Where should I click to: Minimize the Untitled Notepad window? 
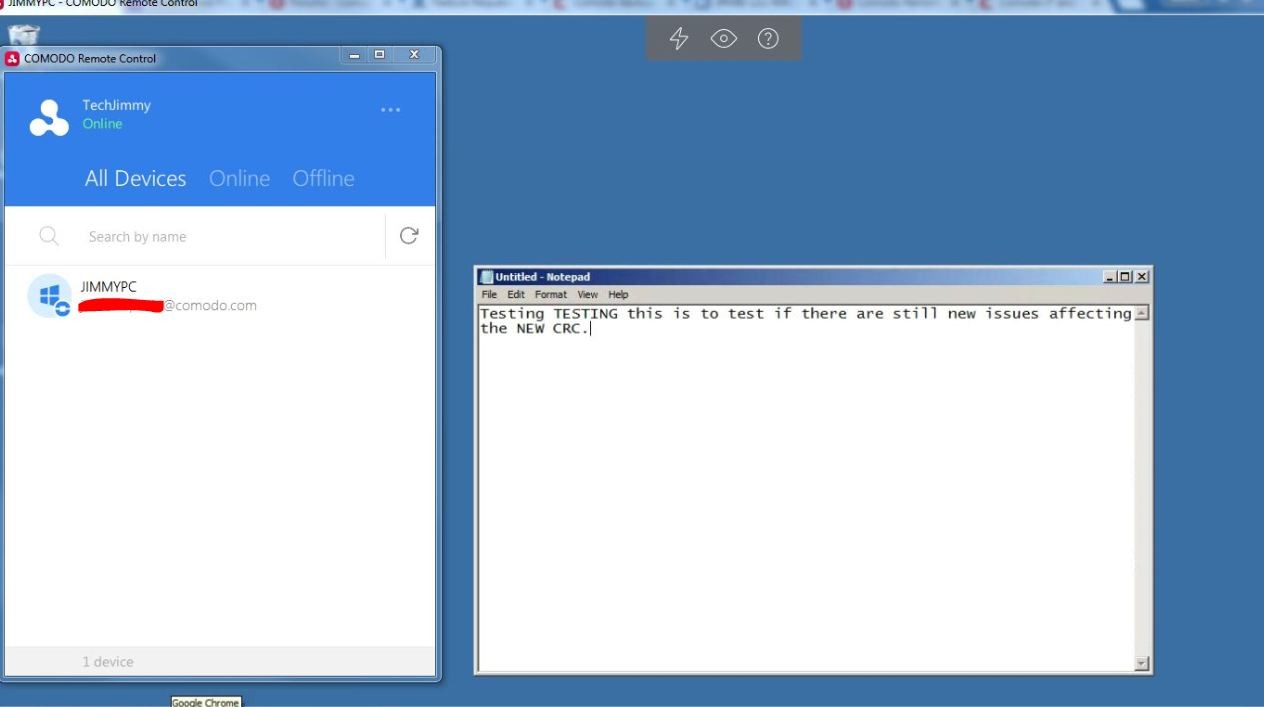click(x=1111, y=277)
